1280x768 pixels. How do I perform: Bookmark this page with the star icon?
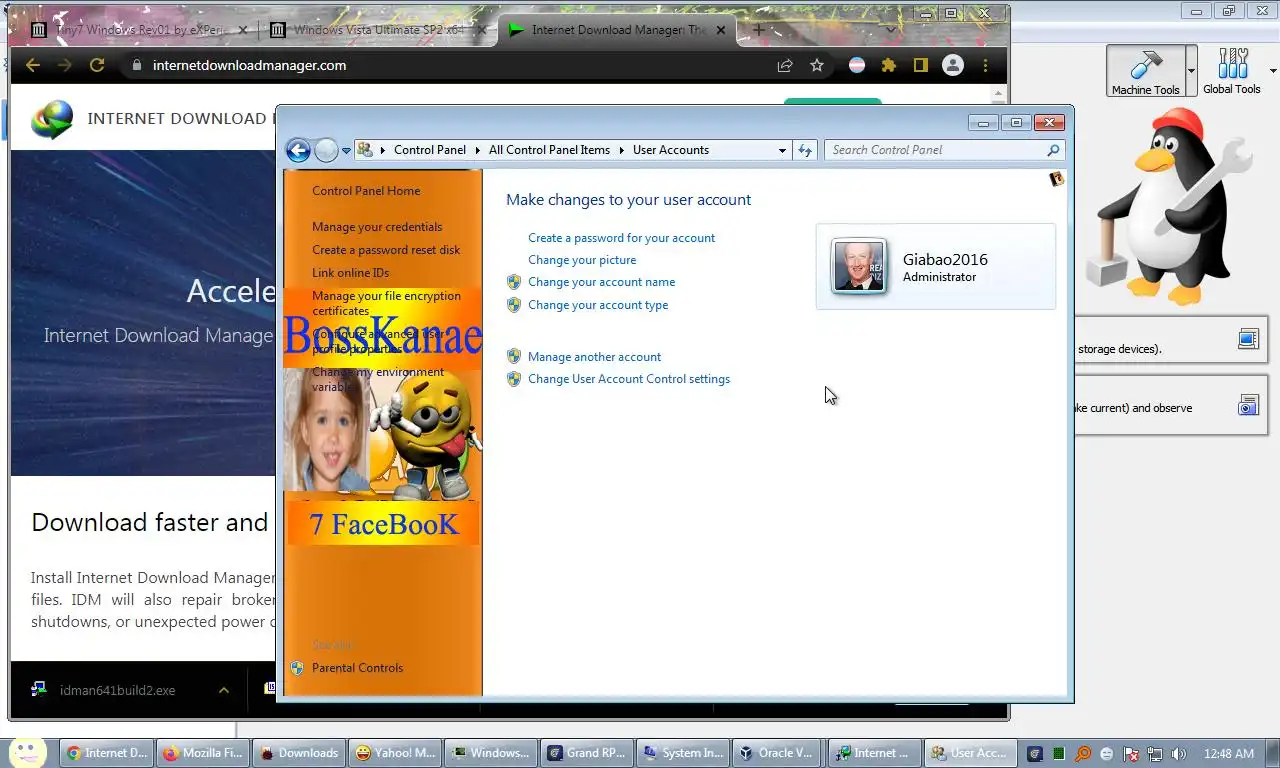[817, 65]
